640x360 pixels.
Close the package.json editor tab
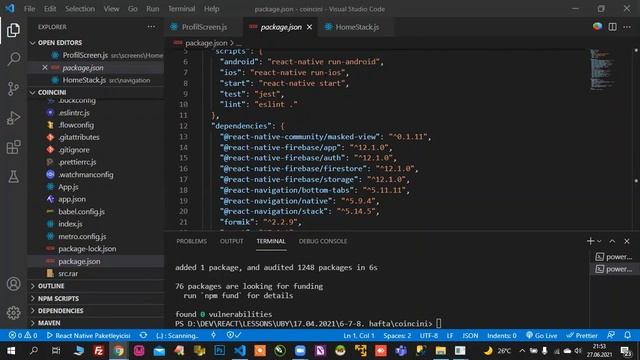coord(309,27)
